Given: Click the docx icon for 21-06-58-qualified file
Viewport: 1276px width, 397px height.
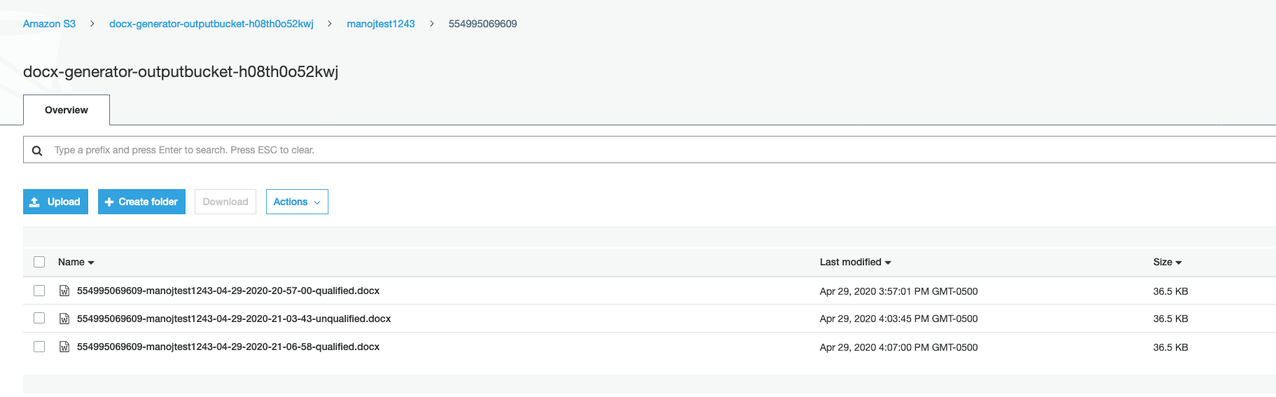Looking at the screenshot, I should click(64, 347).
